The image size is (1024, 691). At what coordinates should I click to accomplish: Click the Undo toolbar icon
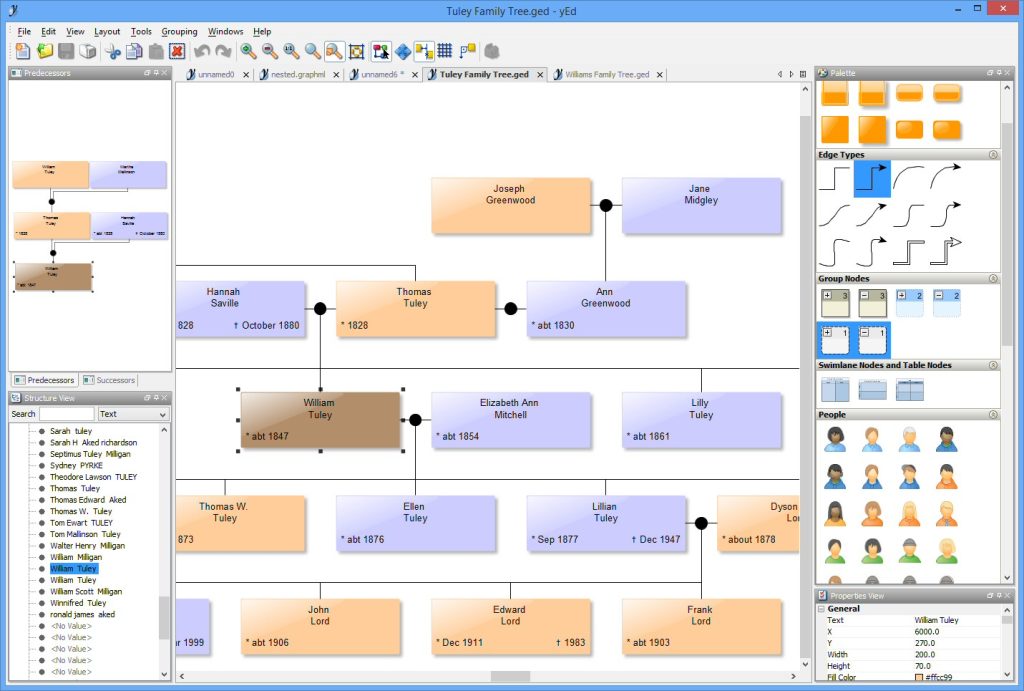(x=202, y=51)
